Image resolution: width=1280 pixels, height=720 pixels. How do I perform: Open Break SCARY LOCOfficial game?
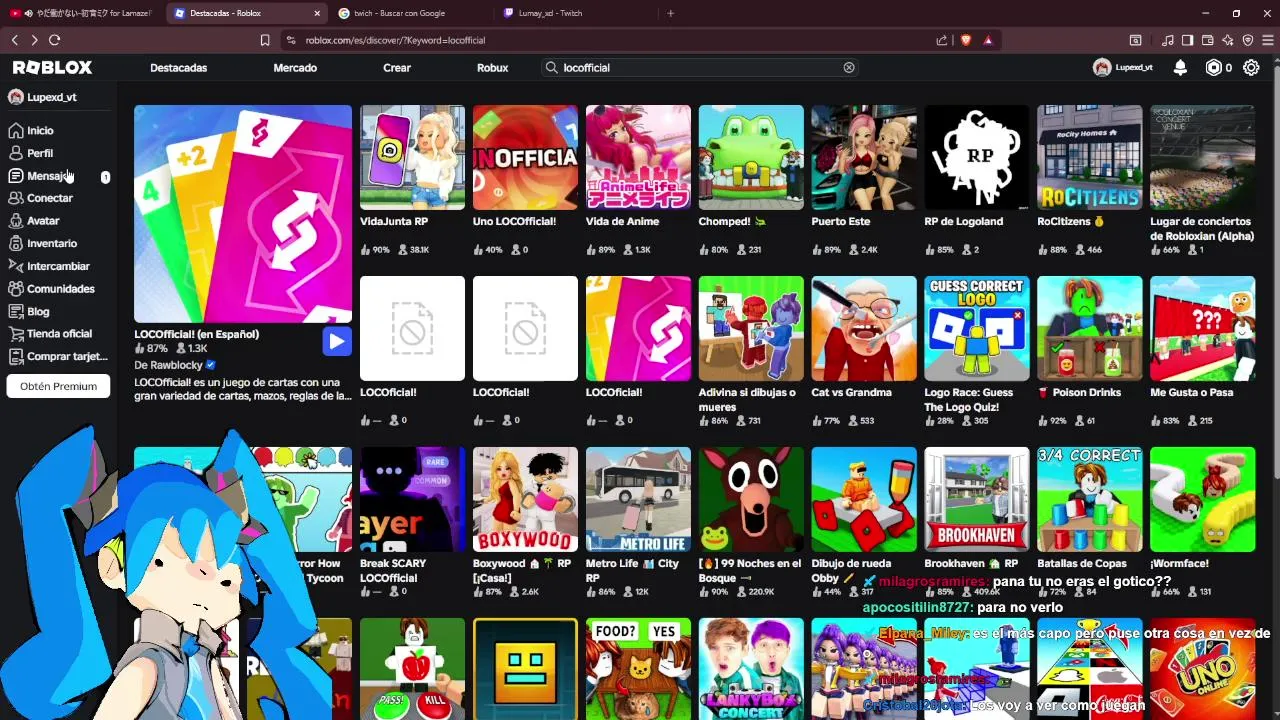point(412,499)
